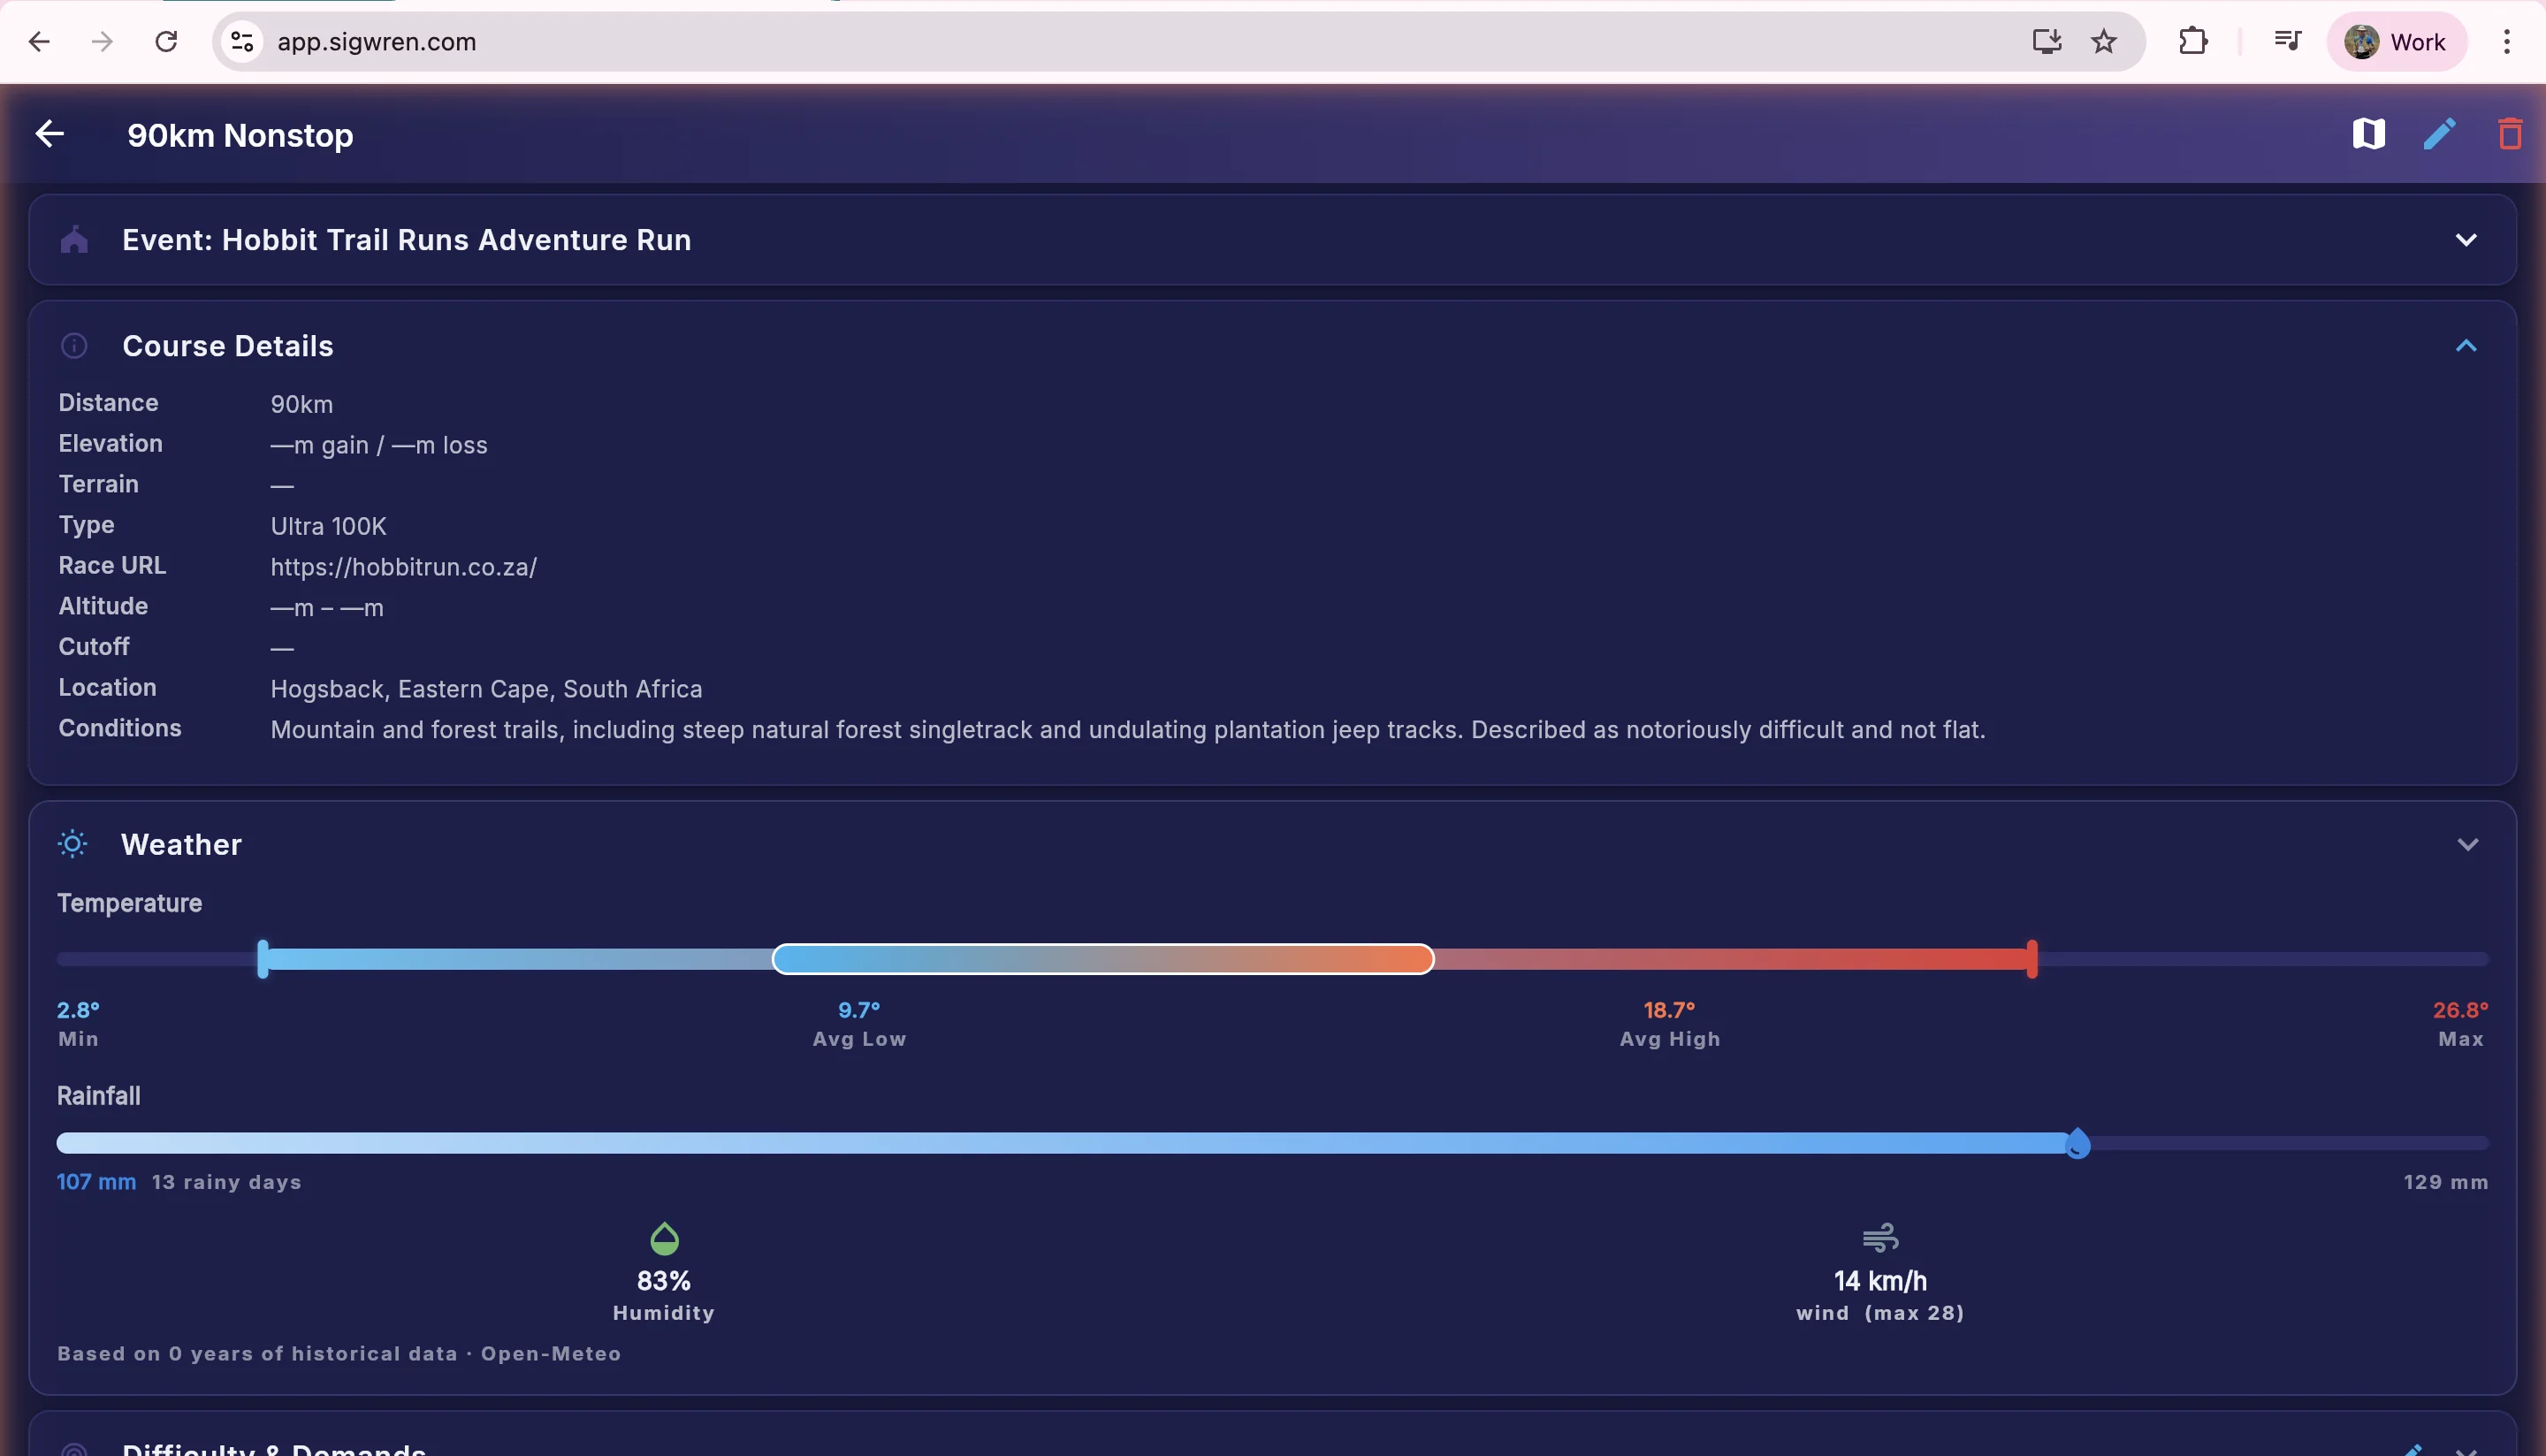Click the red delete trash icon
The width and height of the screenshot is (2546, 1456).
(2510, 133)
